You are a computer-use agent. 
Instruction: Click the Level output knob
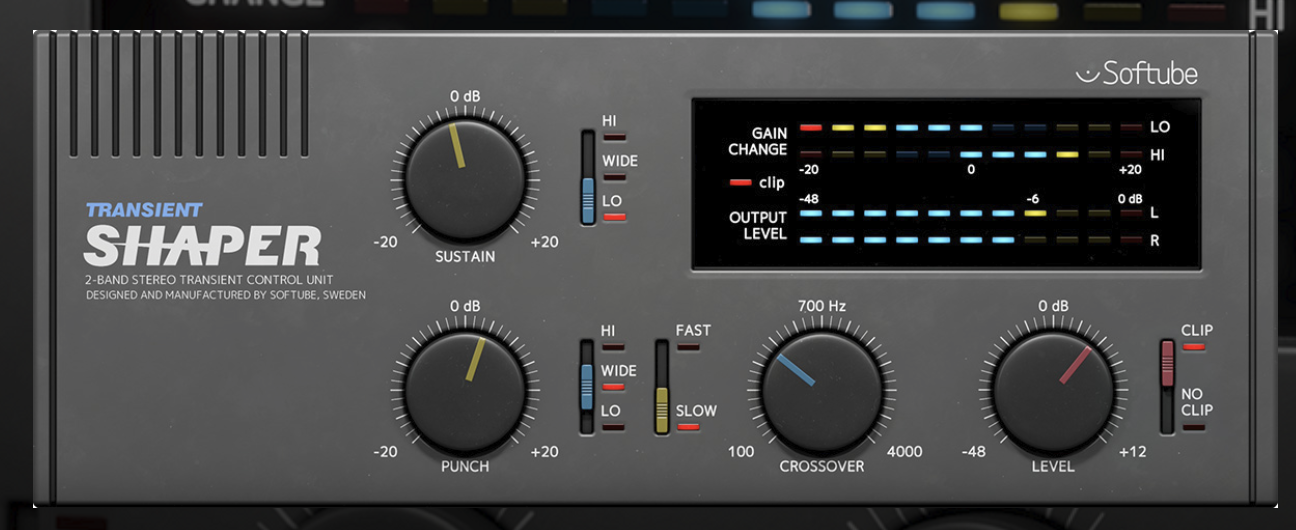coord(1053,390)
